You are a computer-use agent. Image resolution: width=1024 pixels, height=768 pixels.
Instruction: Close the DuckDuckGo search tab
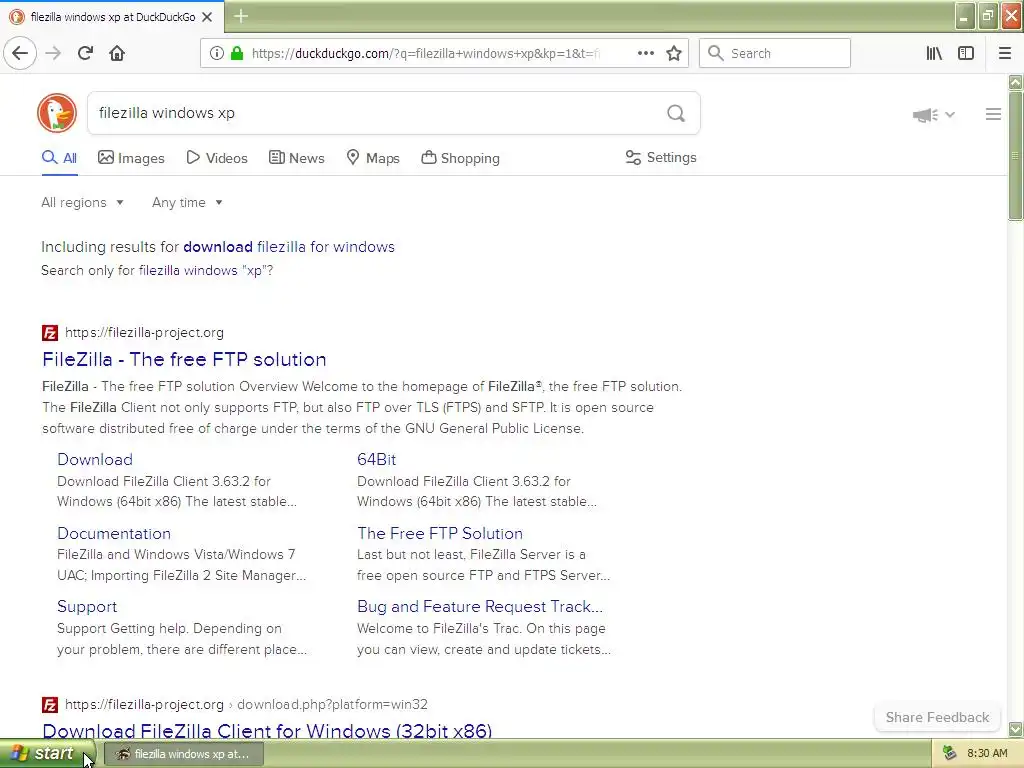click(207, 17)
